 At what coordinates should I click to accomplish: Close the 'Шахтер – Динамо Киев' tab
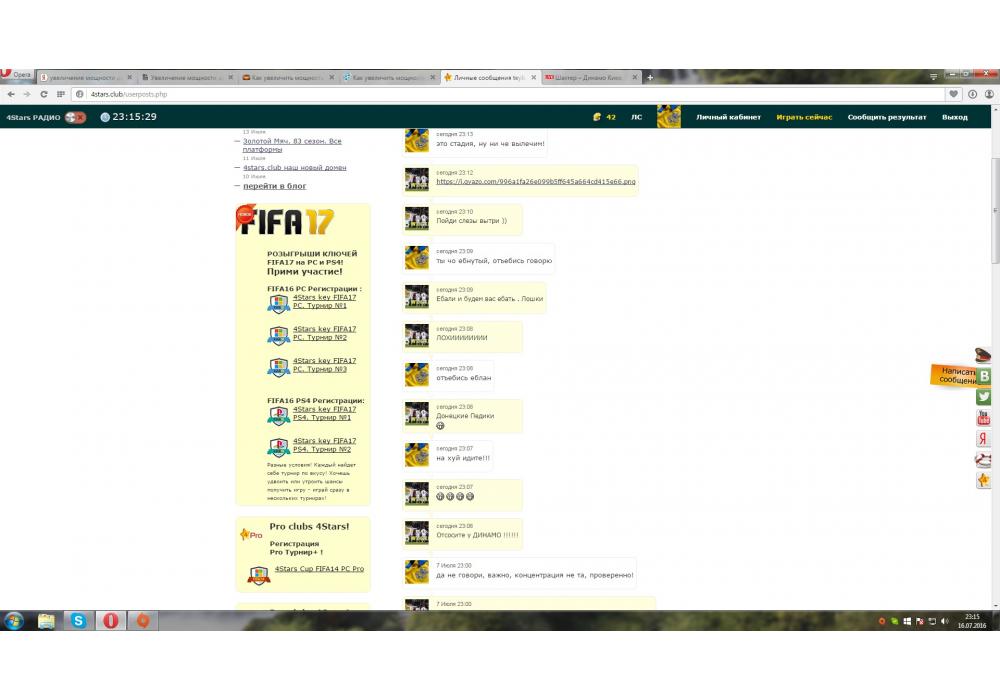(635, 77)
